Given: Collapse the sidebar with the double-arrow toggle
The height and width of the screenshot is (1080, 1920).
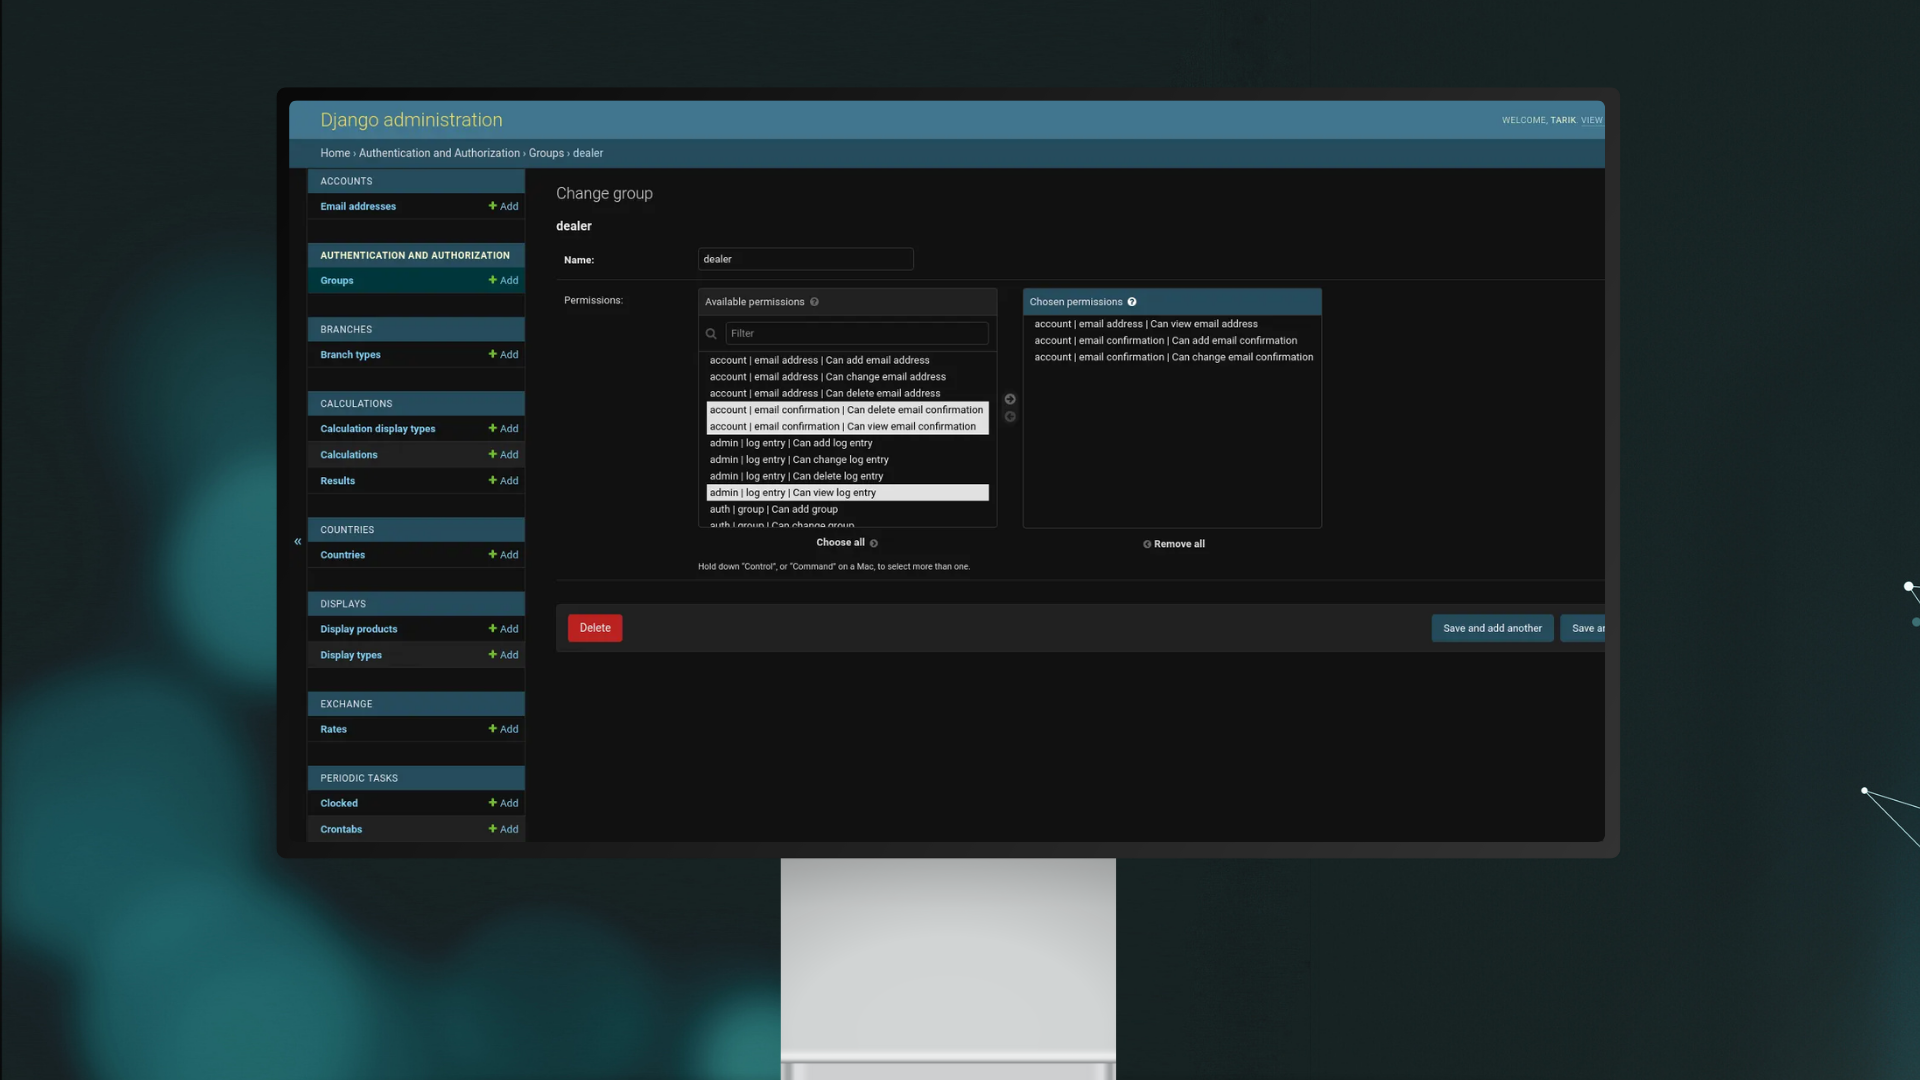Looking at the screenshot, I should click(297, 541).
